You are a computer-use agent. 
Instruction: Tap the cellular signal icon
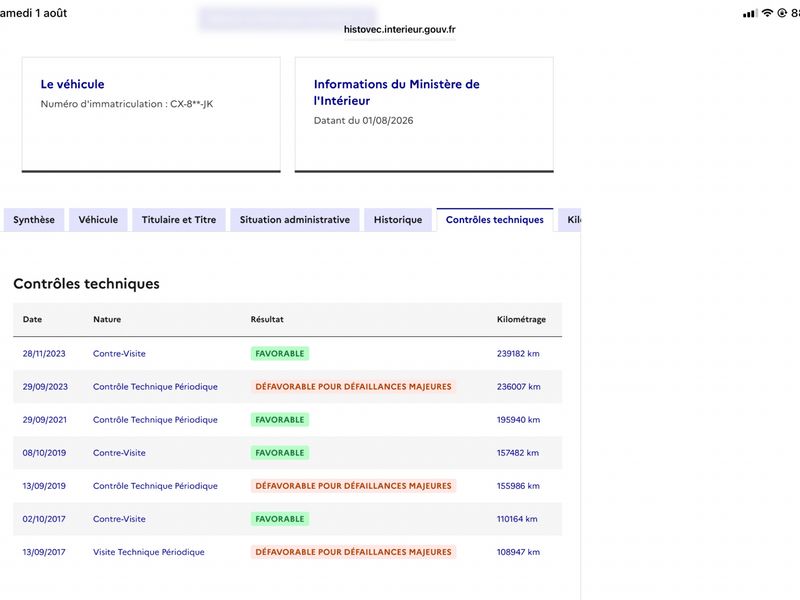coord(750,14)
